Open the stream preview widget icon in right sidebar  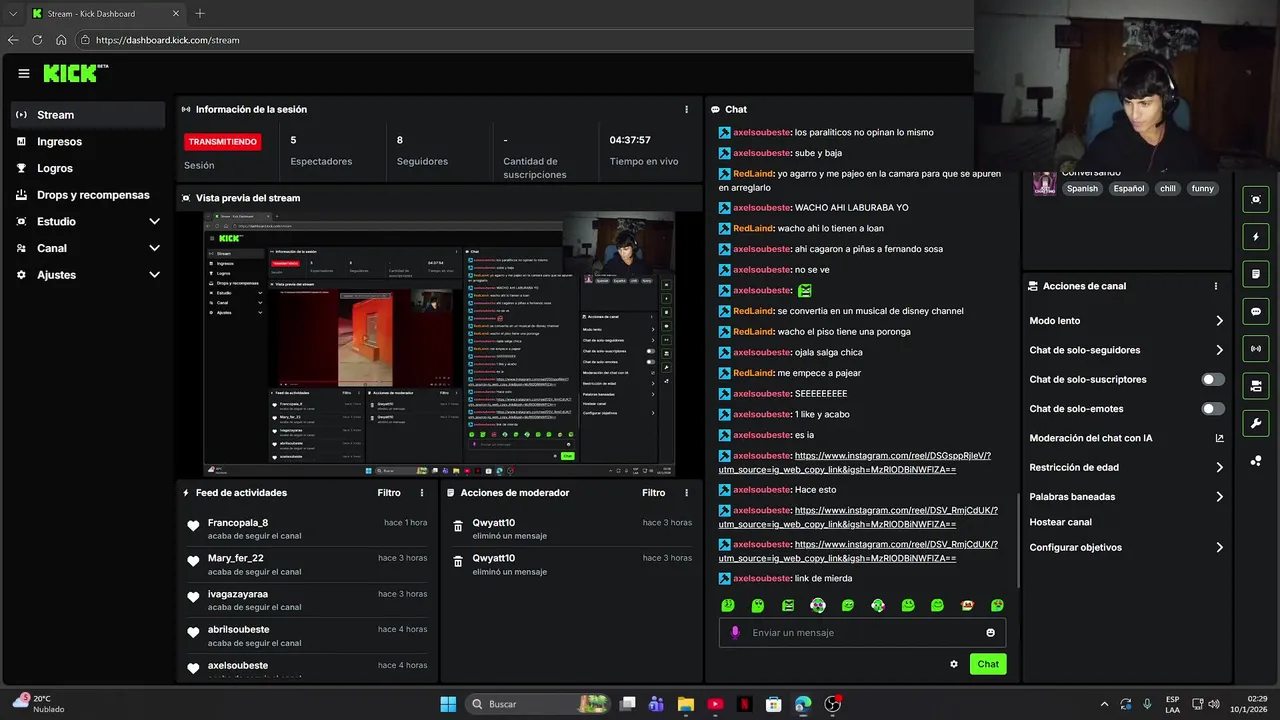(1256, 199)
